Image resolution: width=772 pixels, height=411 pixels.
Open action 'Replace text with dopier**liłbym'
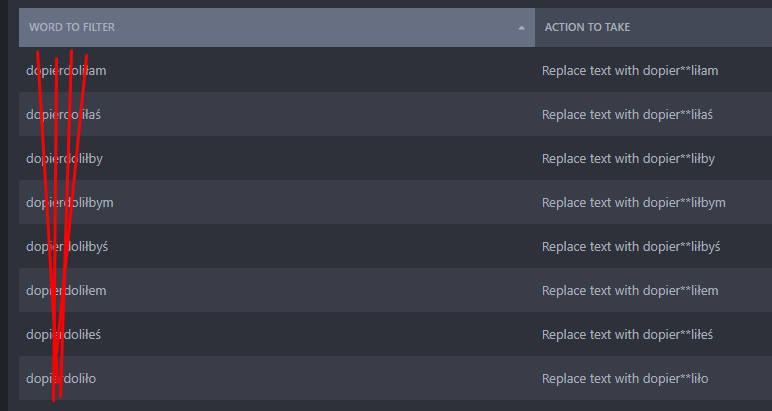click(x=634, y=202)
